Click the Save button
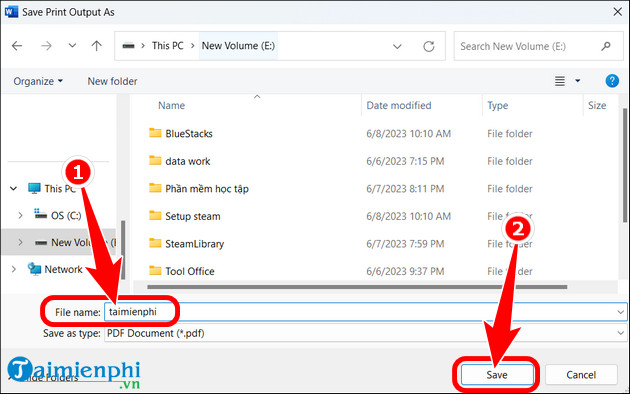 (497, 375)
